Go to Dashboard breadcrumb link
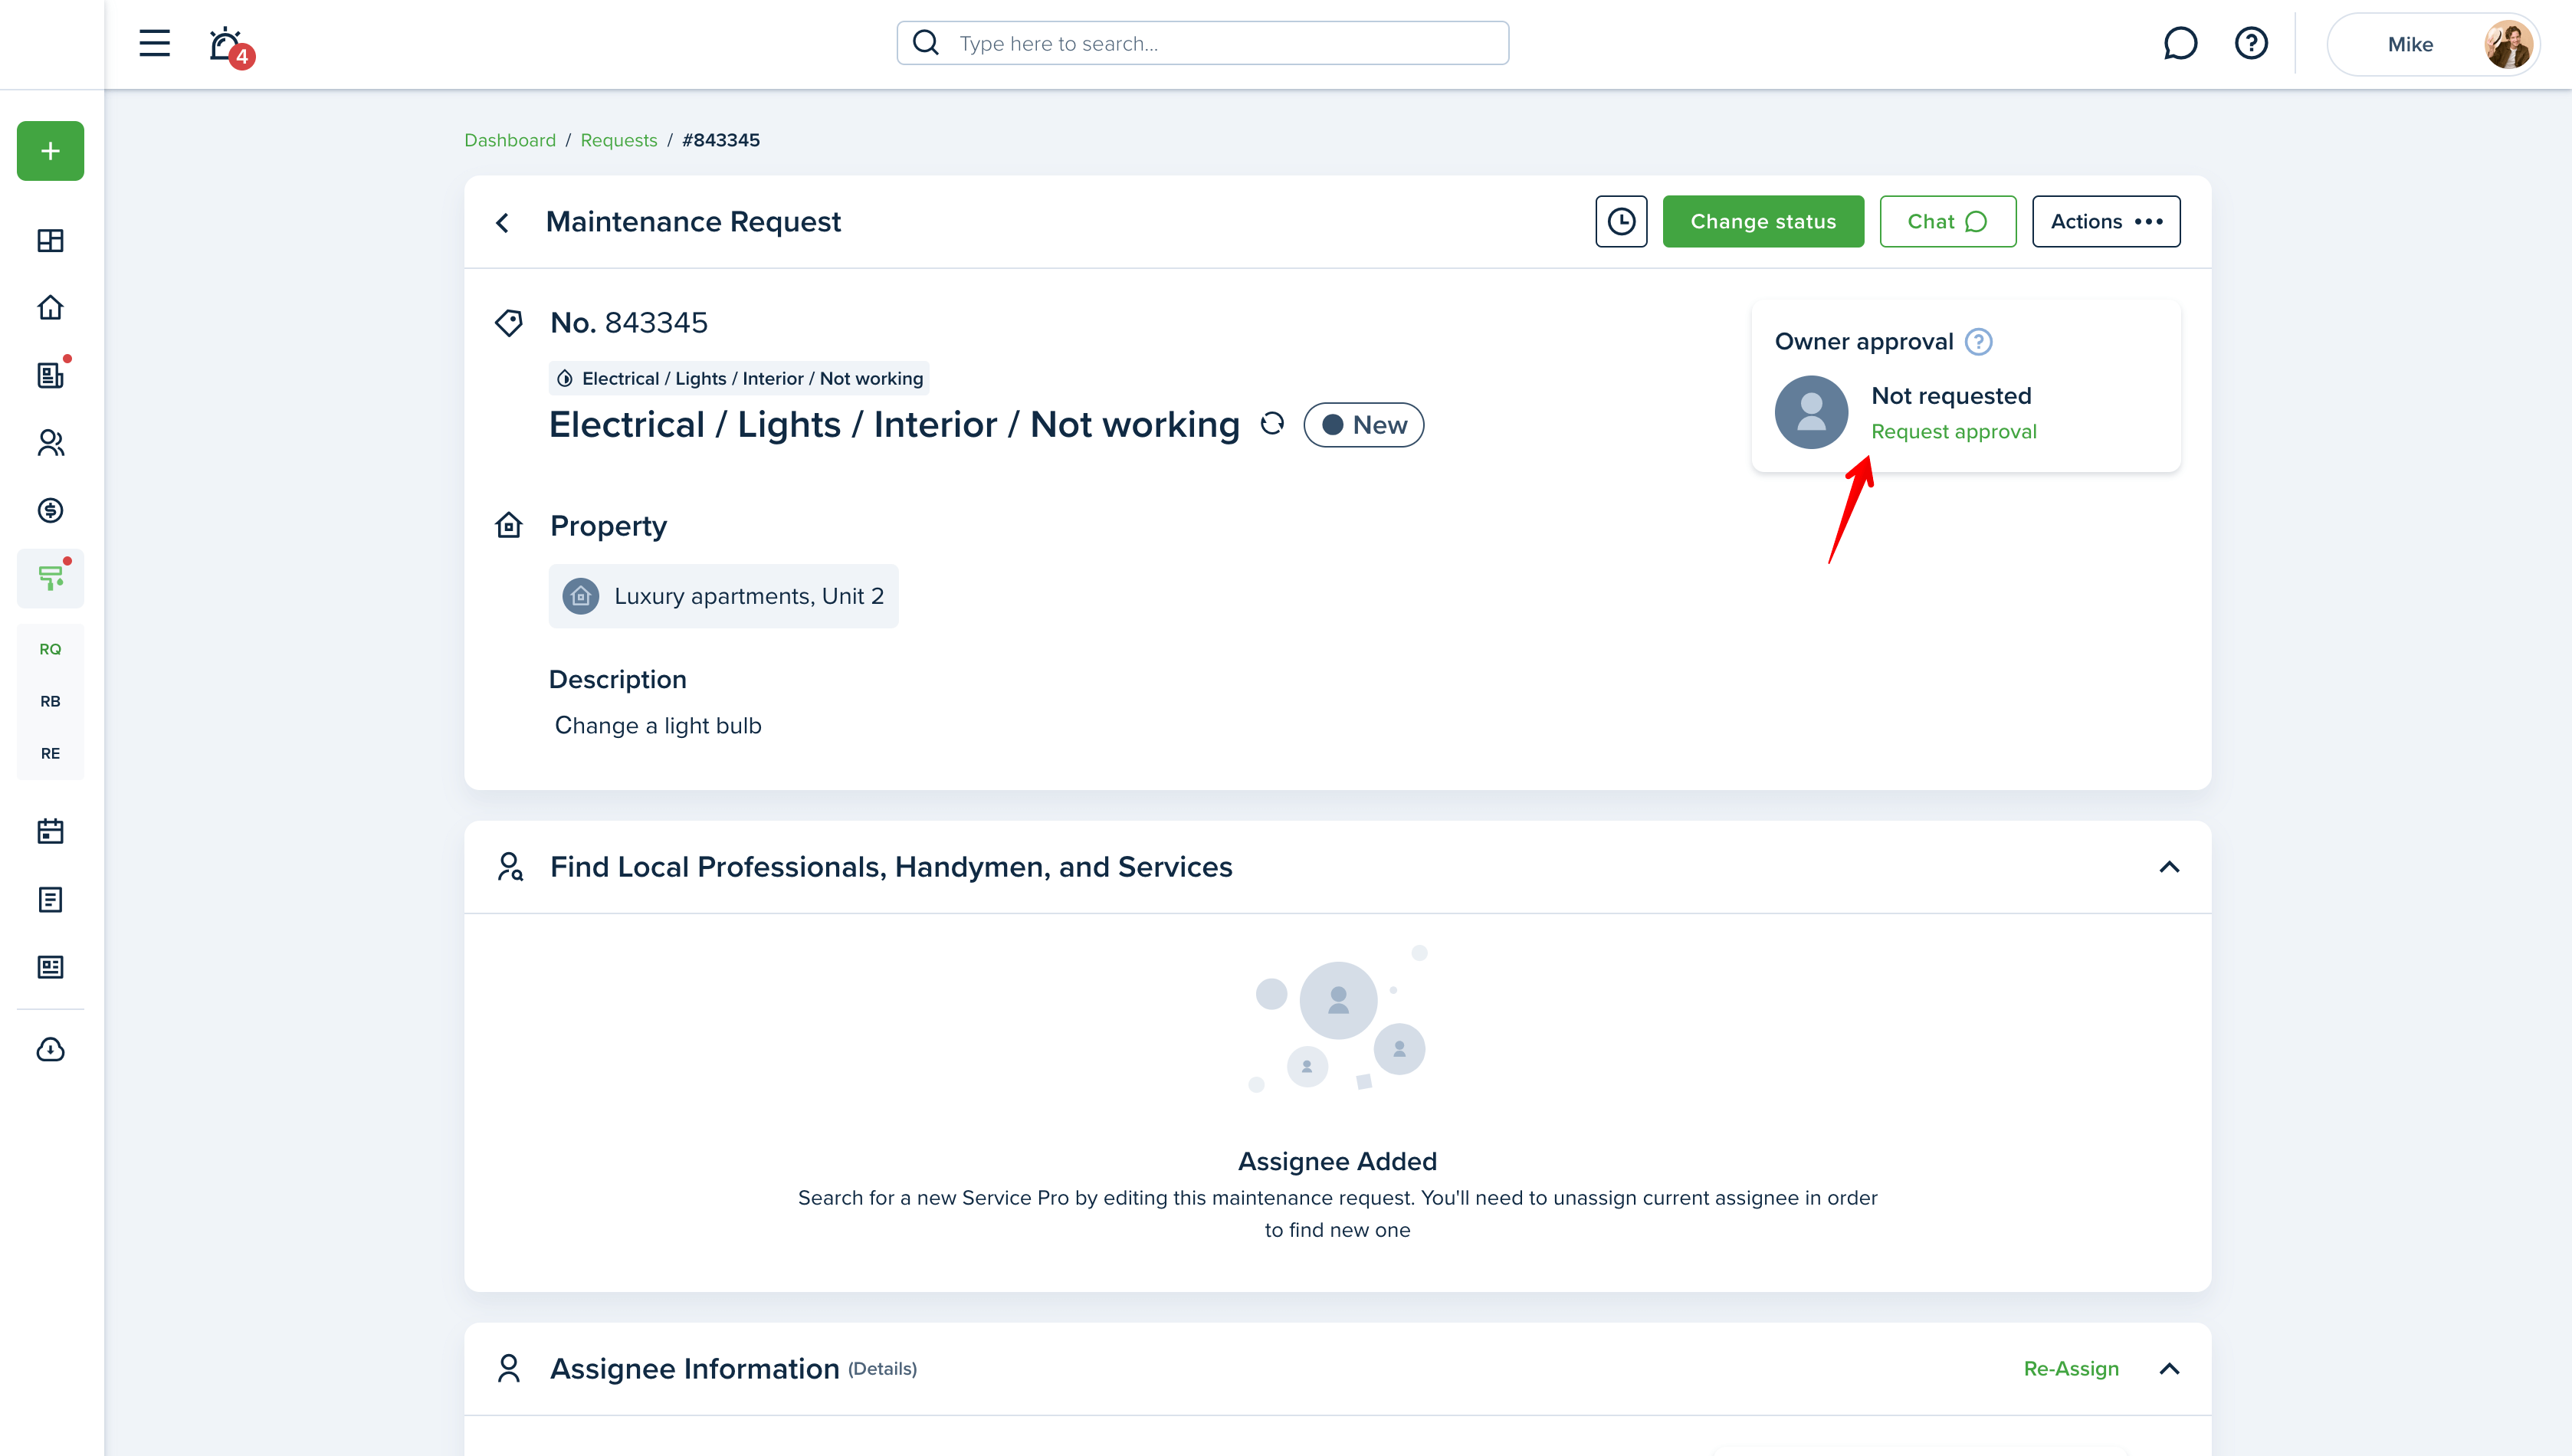This screenshot has height=1456, width=2572. click(510, 140)
